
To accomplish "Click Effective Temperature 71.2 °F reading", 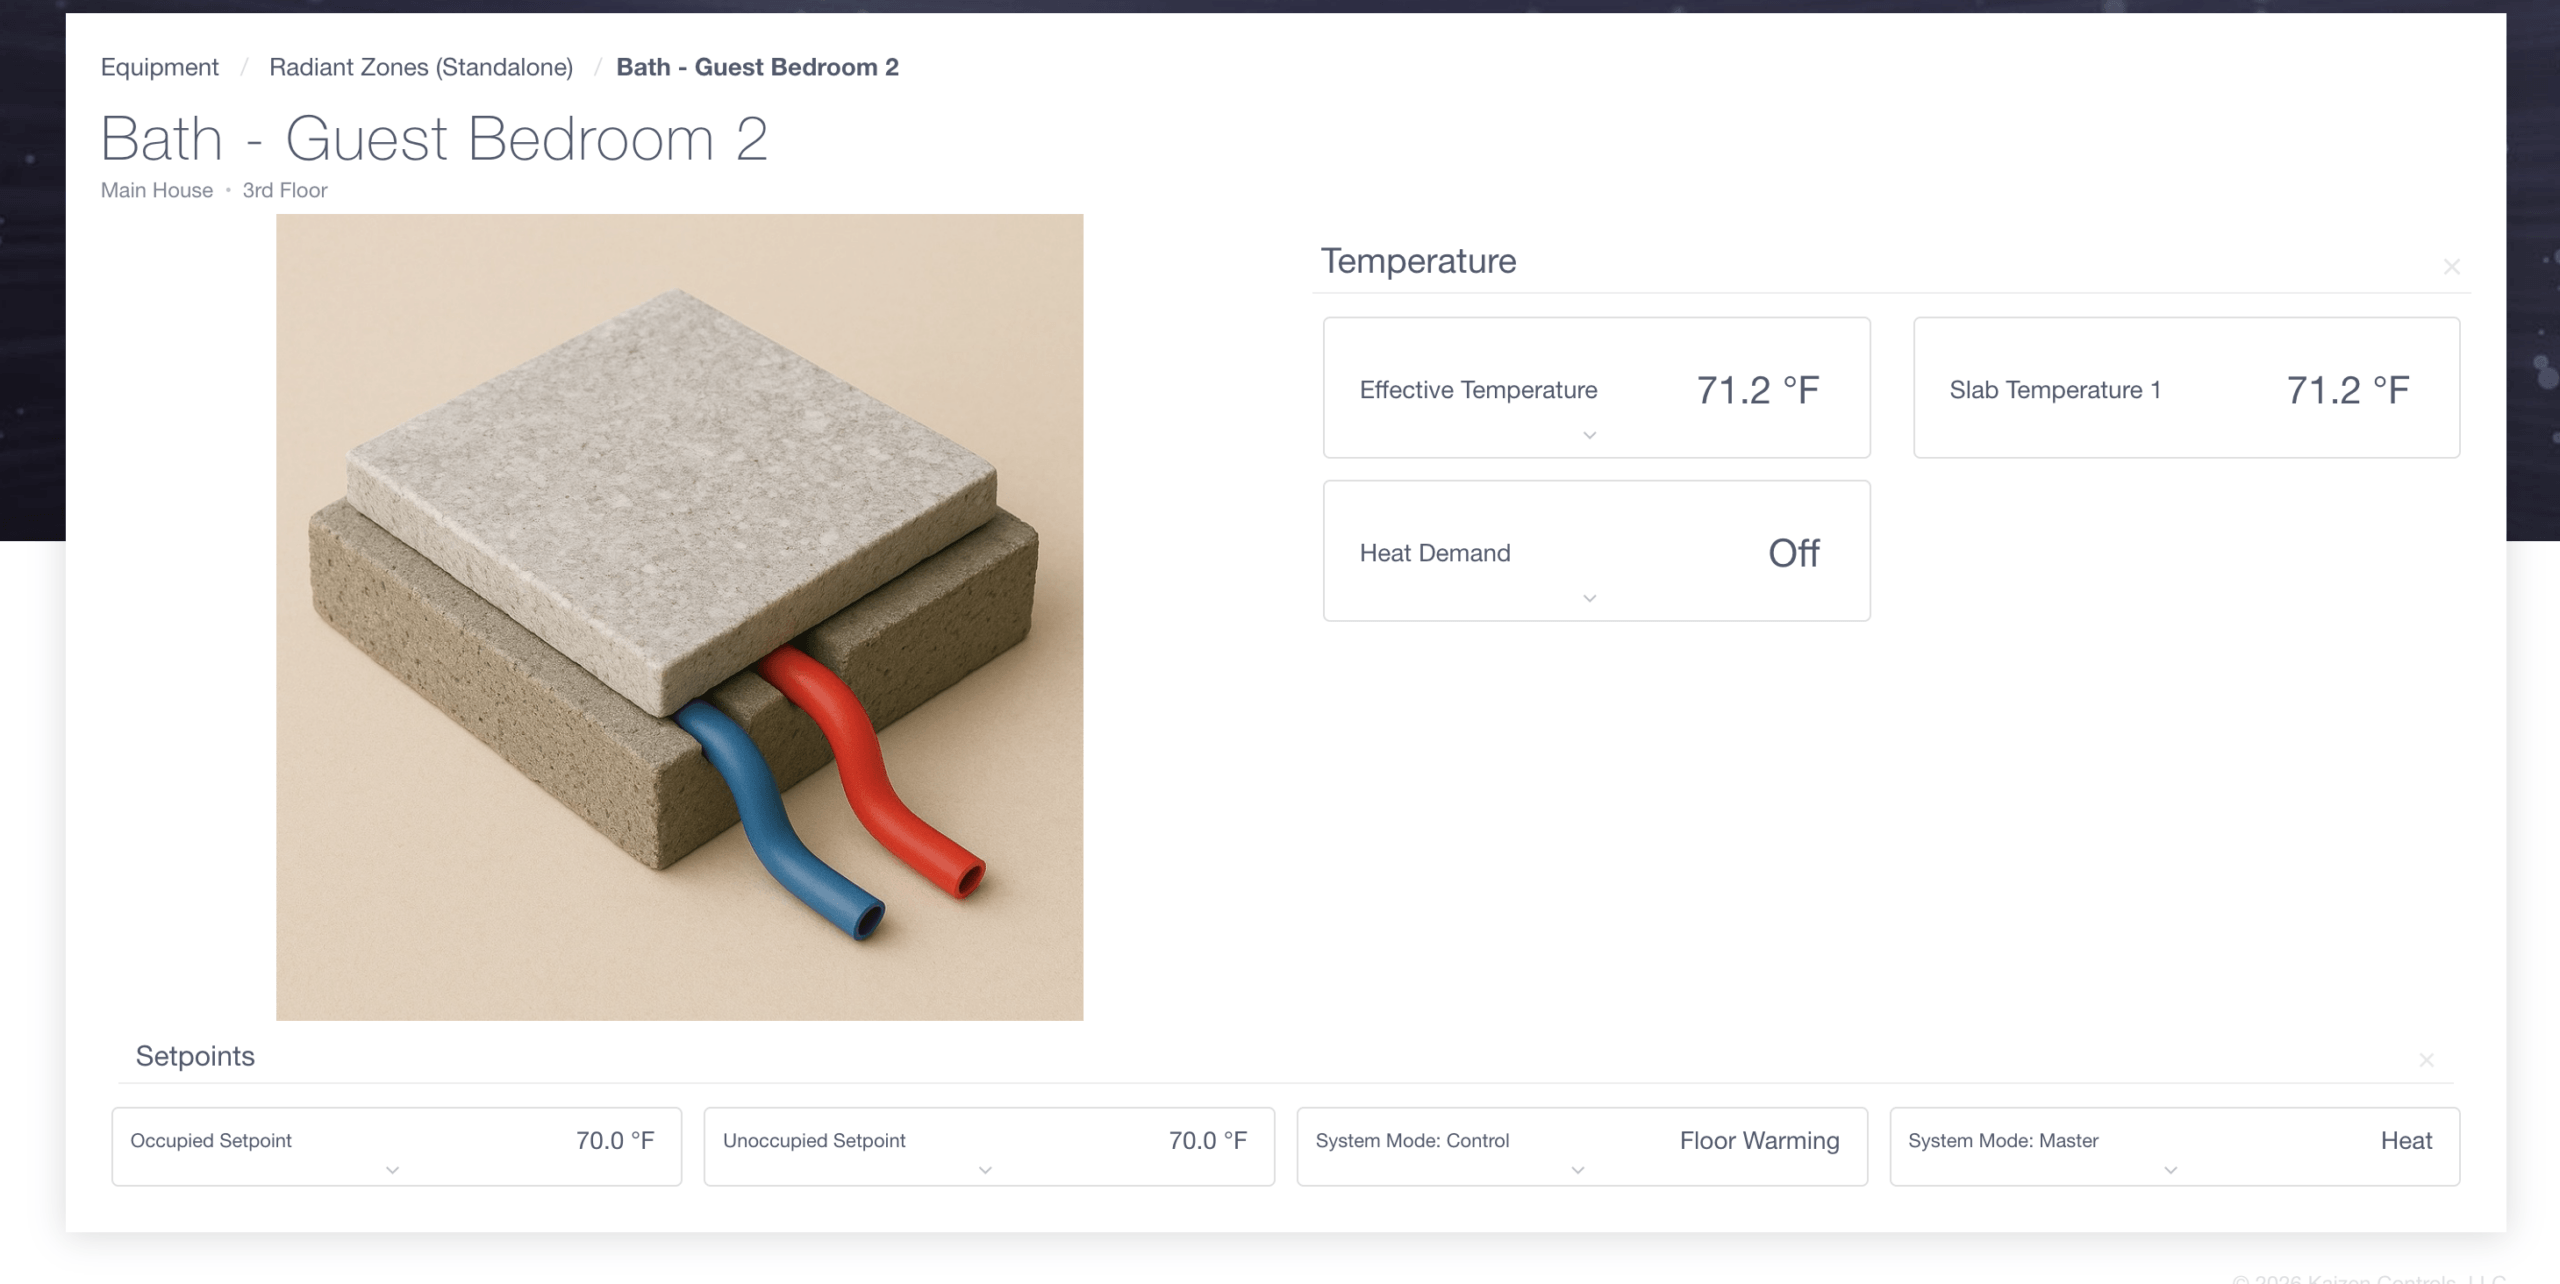I will pos(1757,390).
